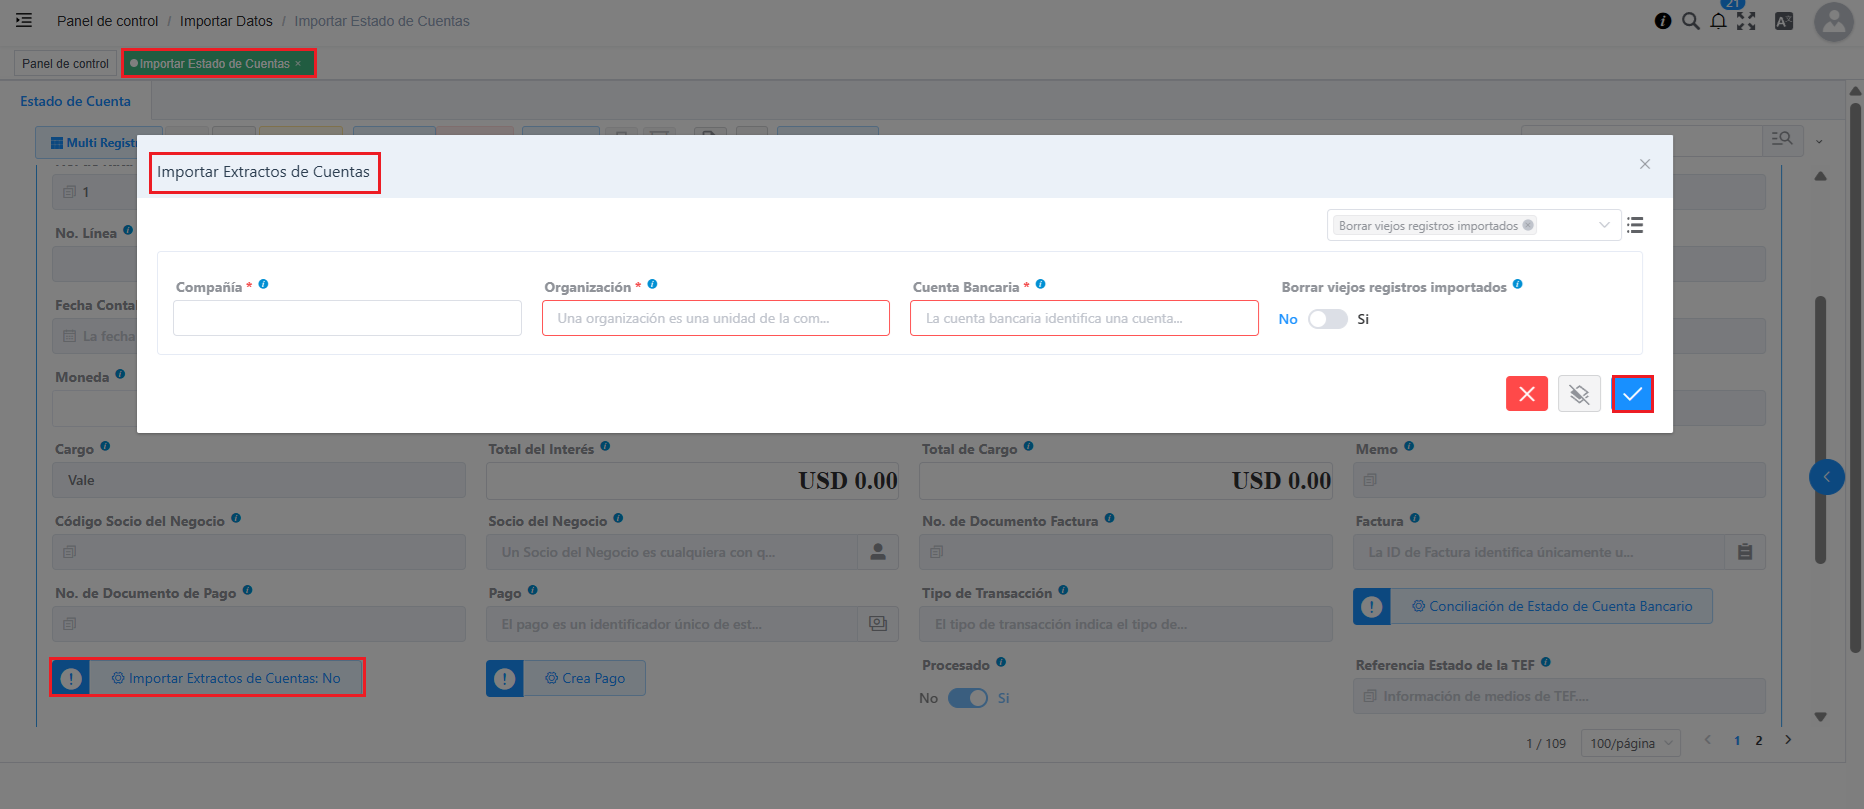Click the notifications bell icon
1864x809 pixels.
(x=1718, y=21)
